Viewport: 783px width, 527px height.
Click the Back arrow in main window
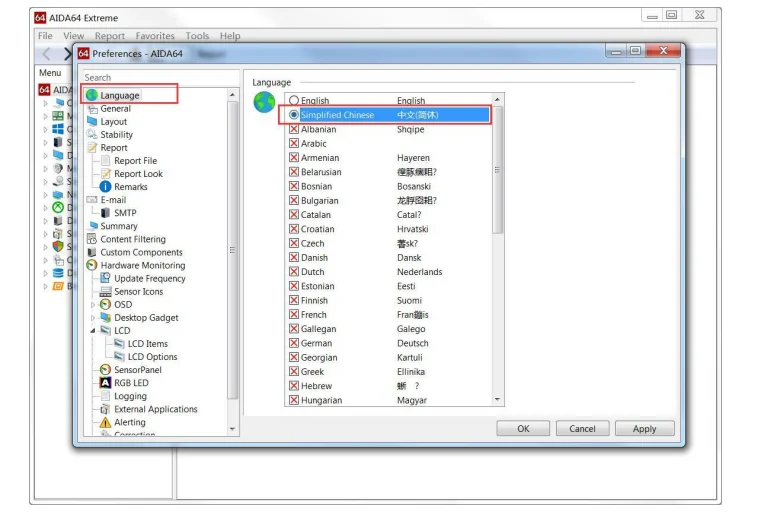coord(47,53)
